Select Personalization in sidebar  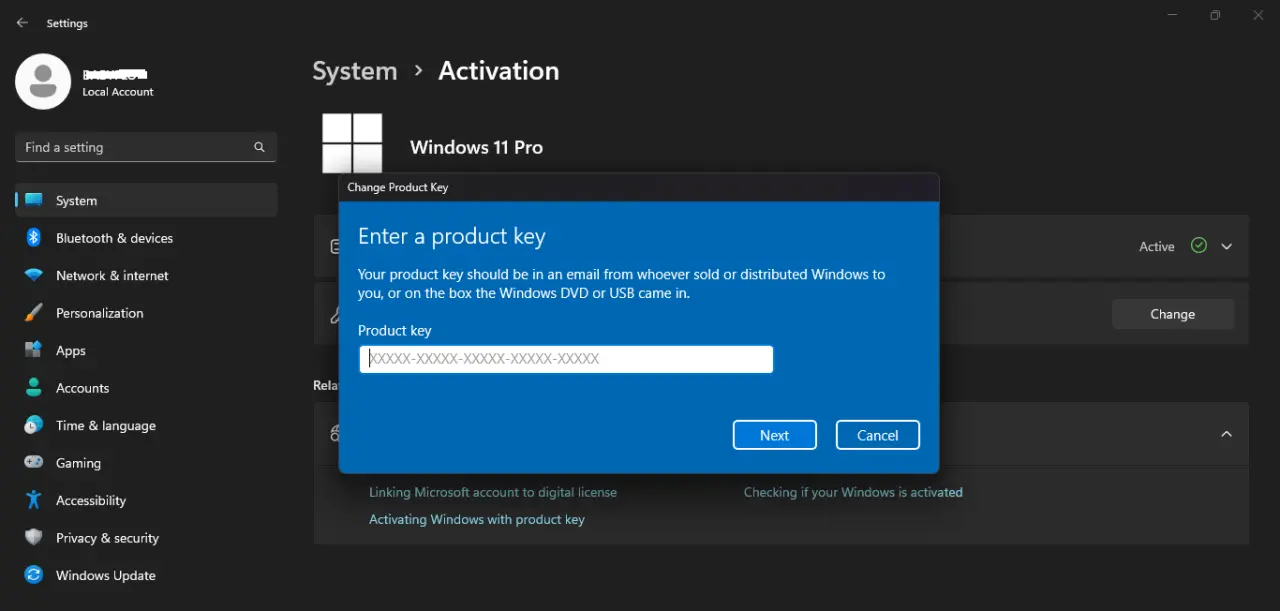click(x=146, y=313)
